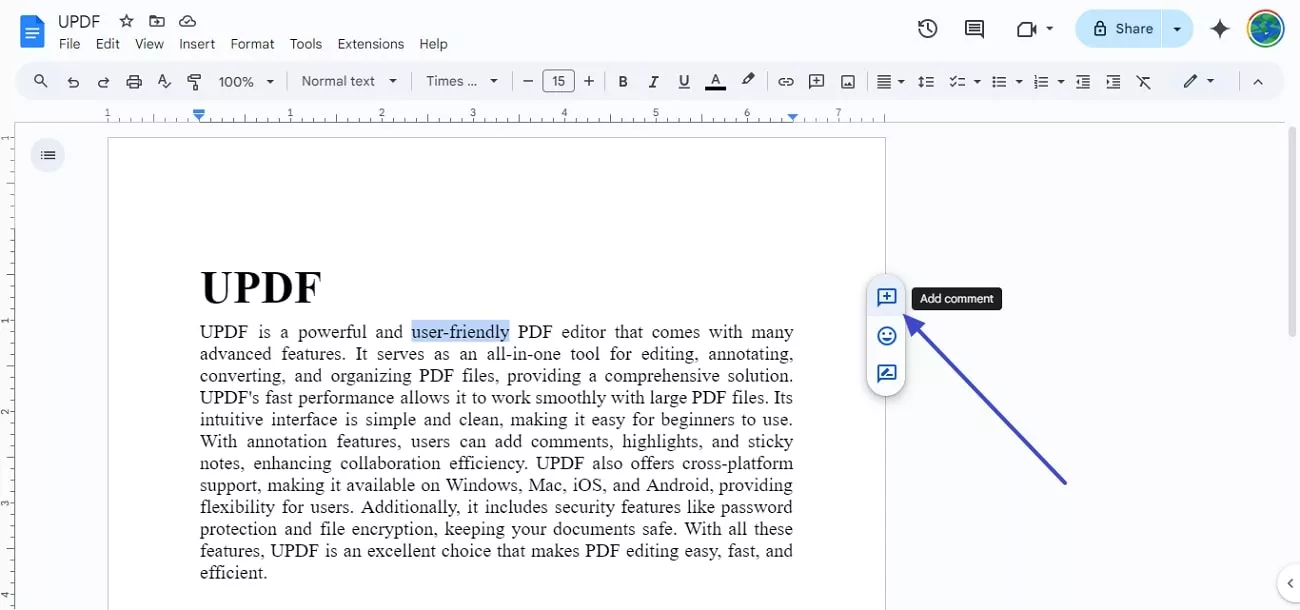Image resolution: width=1300 pixels, height=610 pixels.
Task: Open version history clock icon
Action: pyautogui.click(x=927, y=29)
